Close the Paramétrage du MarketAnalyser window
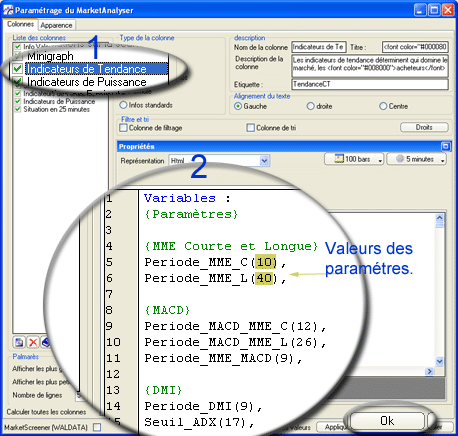This screenshot has height=436, width=458. [x=448, y=10]
